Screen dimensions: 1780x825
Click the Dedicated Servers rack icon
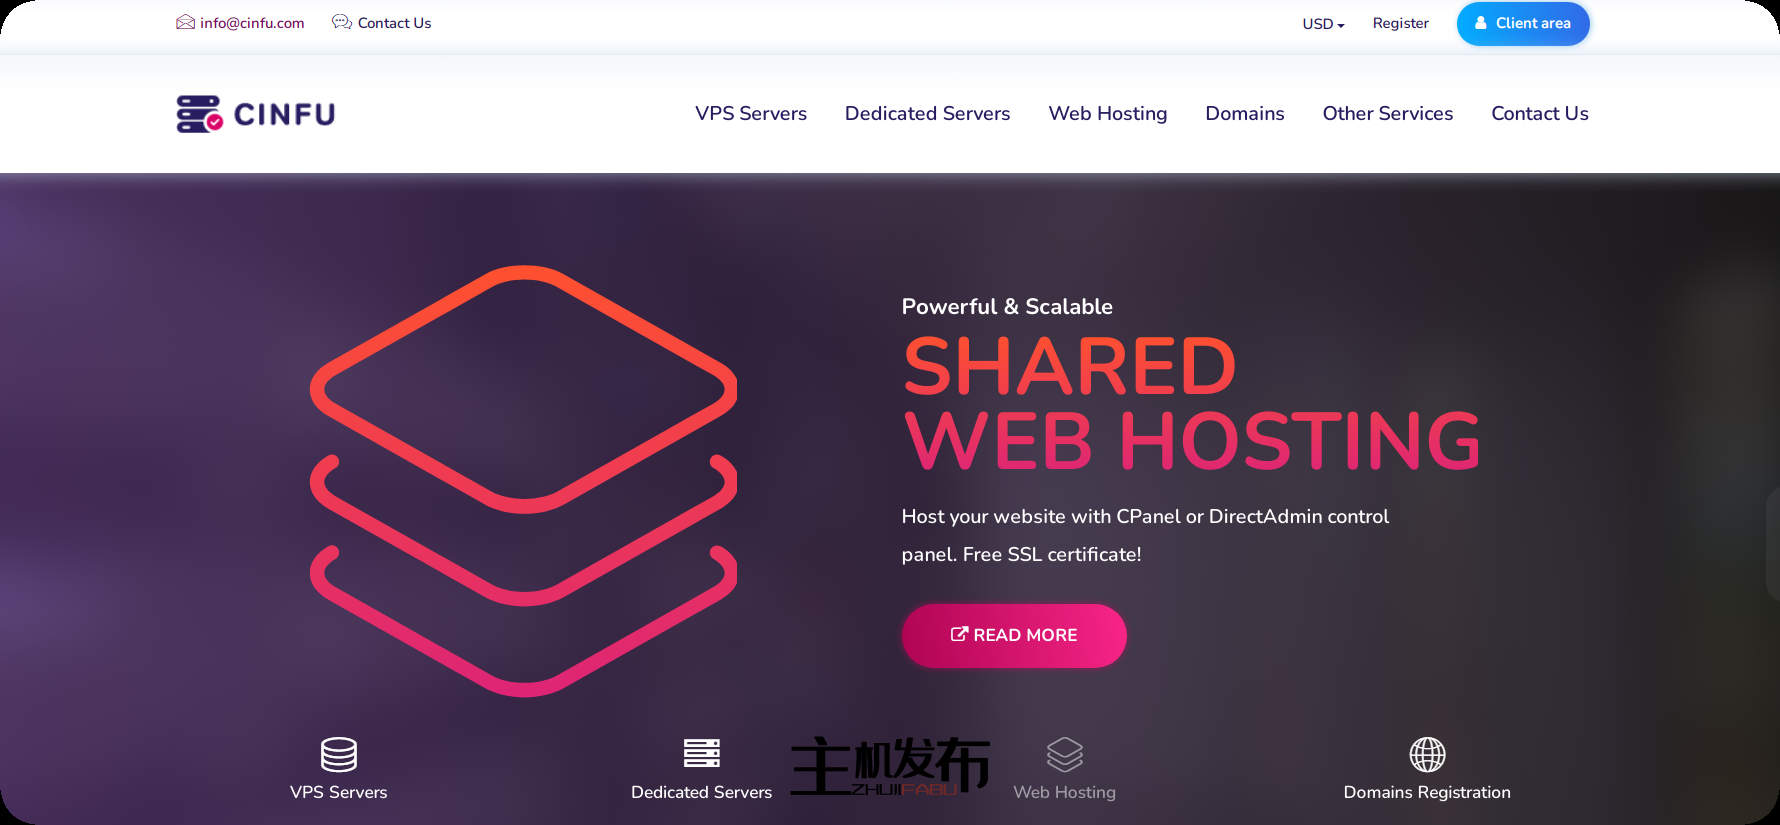pyautogui.click(x=702, y=753)
